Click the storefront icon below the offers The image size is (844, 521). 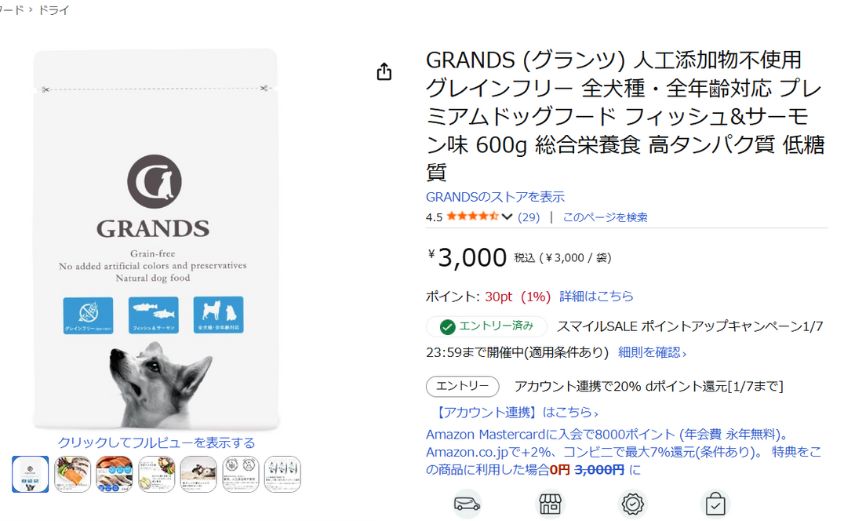click(550, 503)
